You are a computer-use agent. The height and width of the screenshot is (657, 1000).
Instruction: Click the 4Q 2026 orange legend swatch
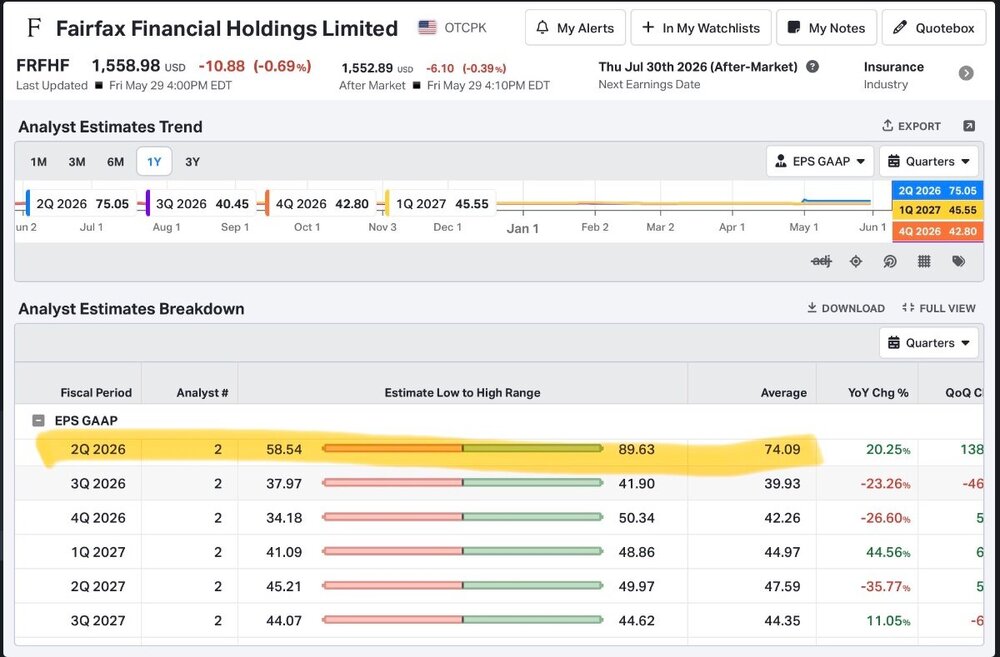[267, 203]
